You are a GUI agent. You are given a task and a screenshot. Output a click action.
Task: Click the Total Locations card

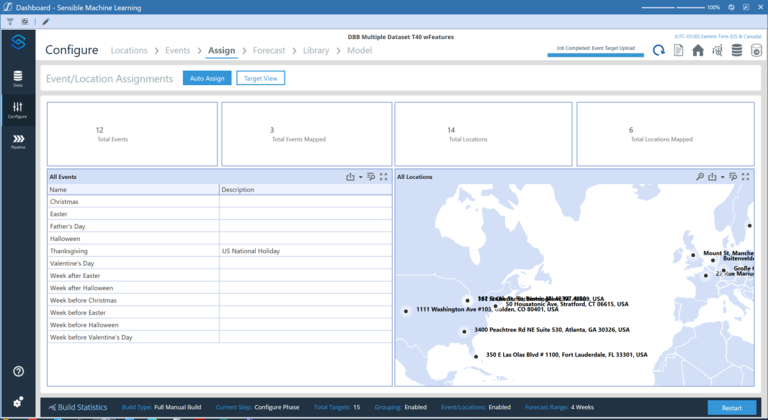coord(483,134)
